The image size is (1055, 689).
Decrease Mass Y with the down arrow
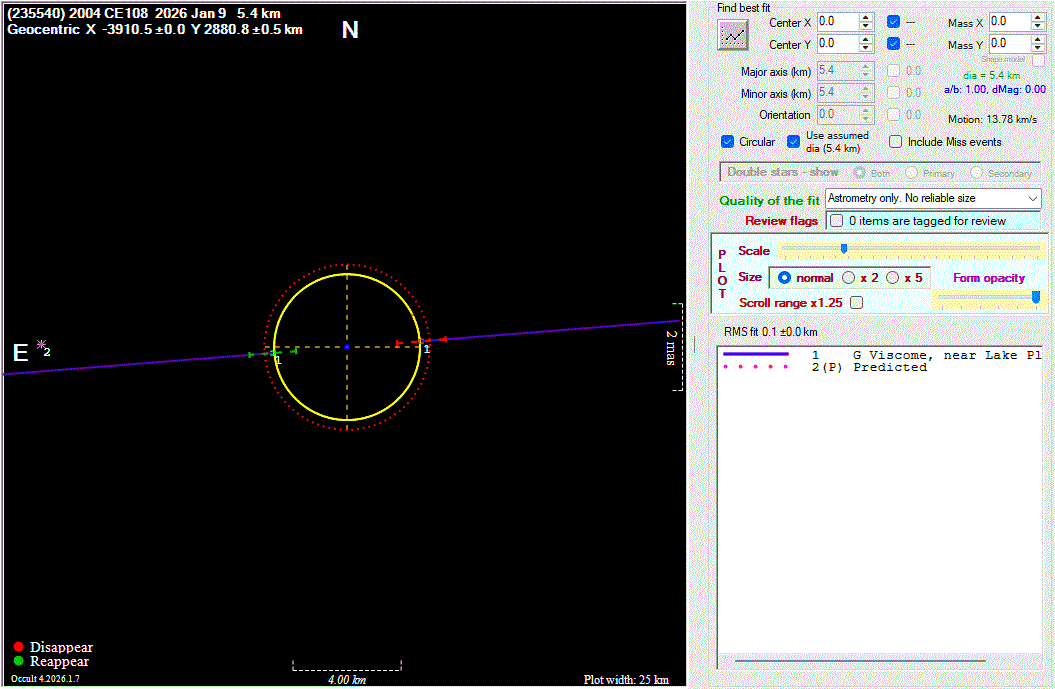1038,48
